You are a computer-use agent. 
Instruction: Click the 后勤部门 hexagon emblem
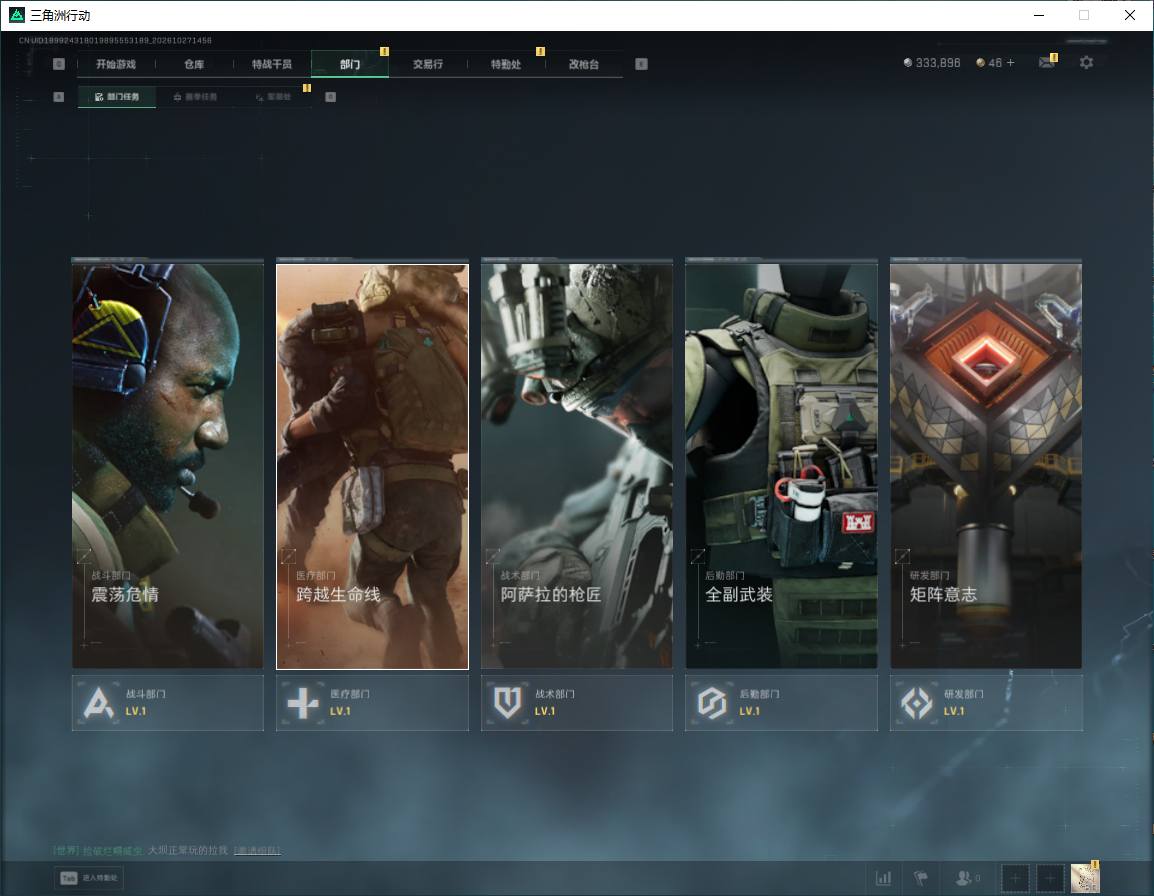[712, 702]
